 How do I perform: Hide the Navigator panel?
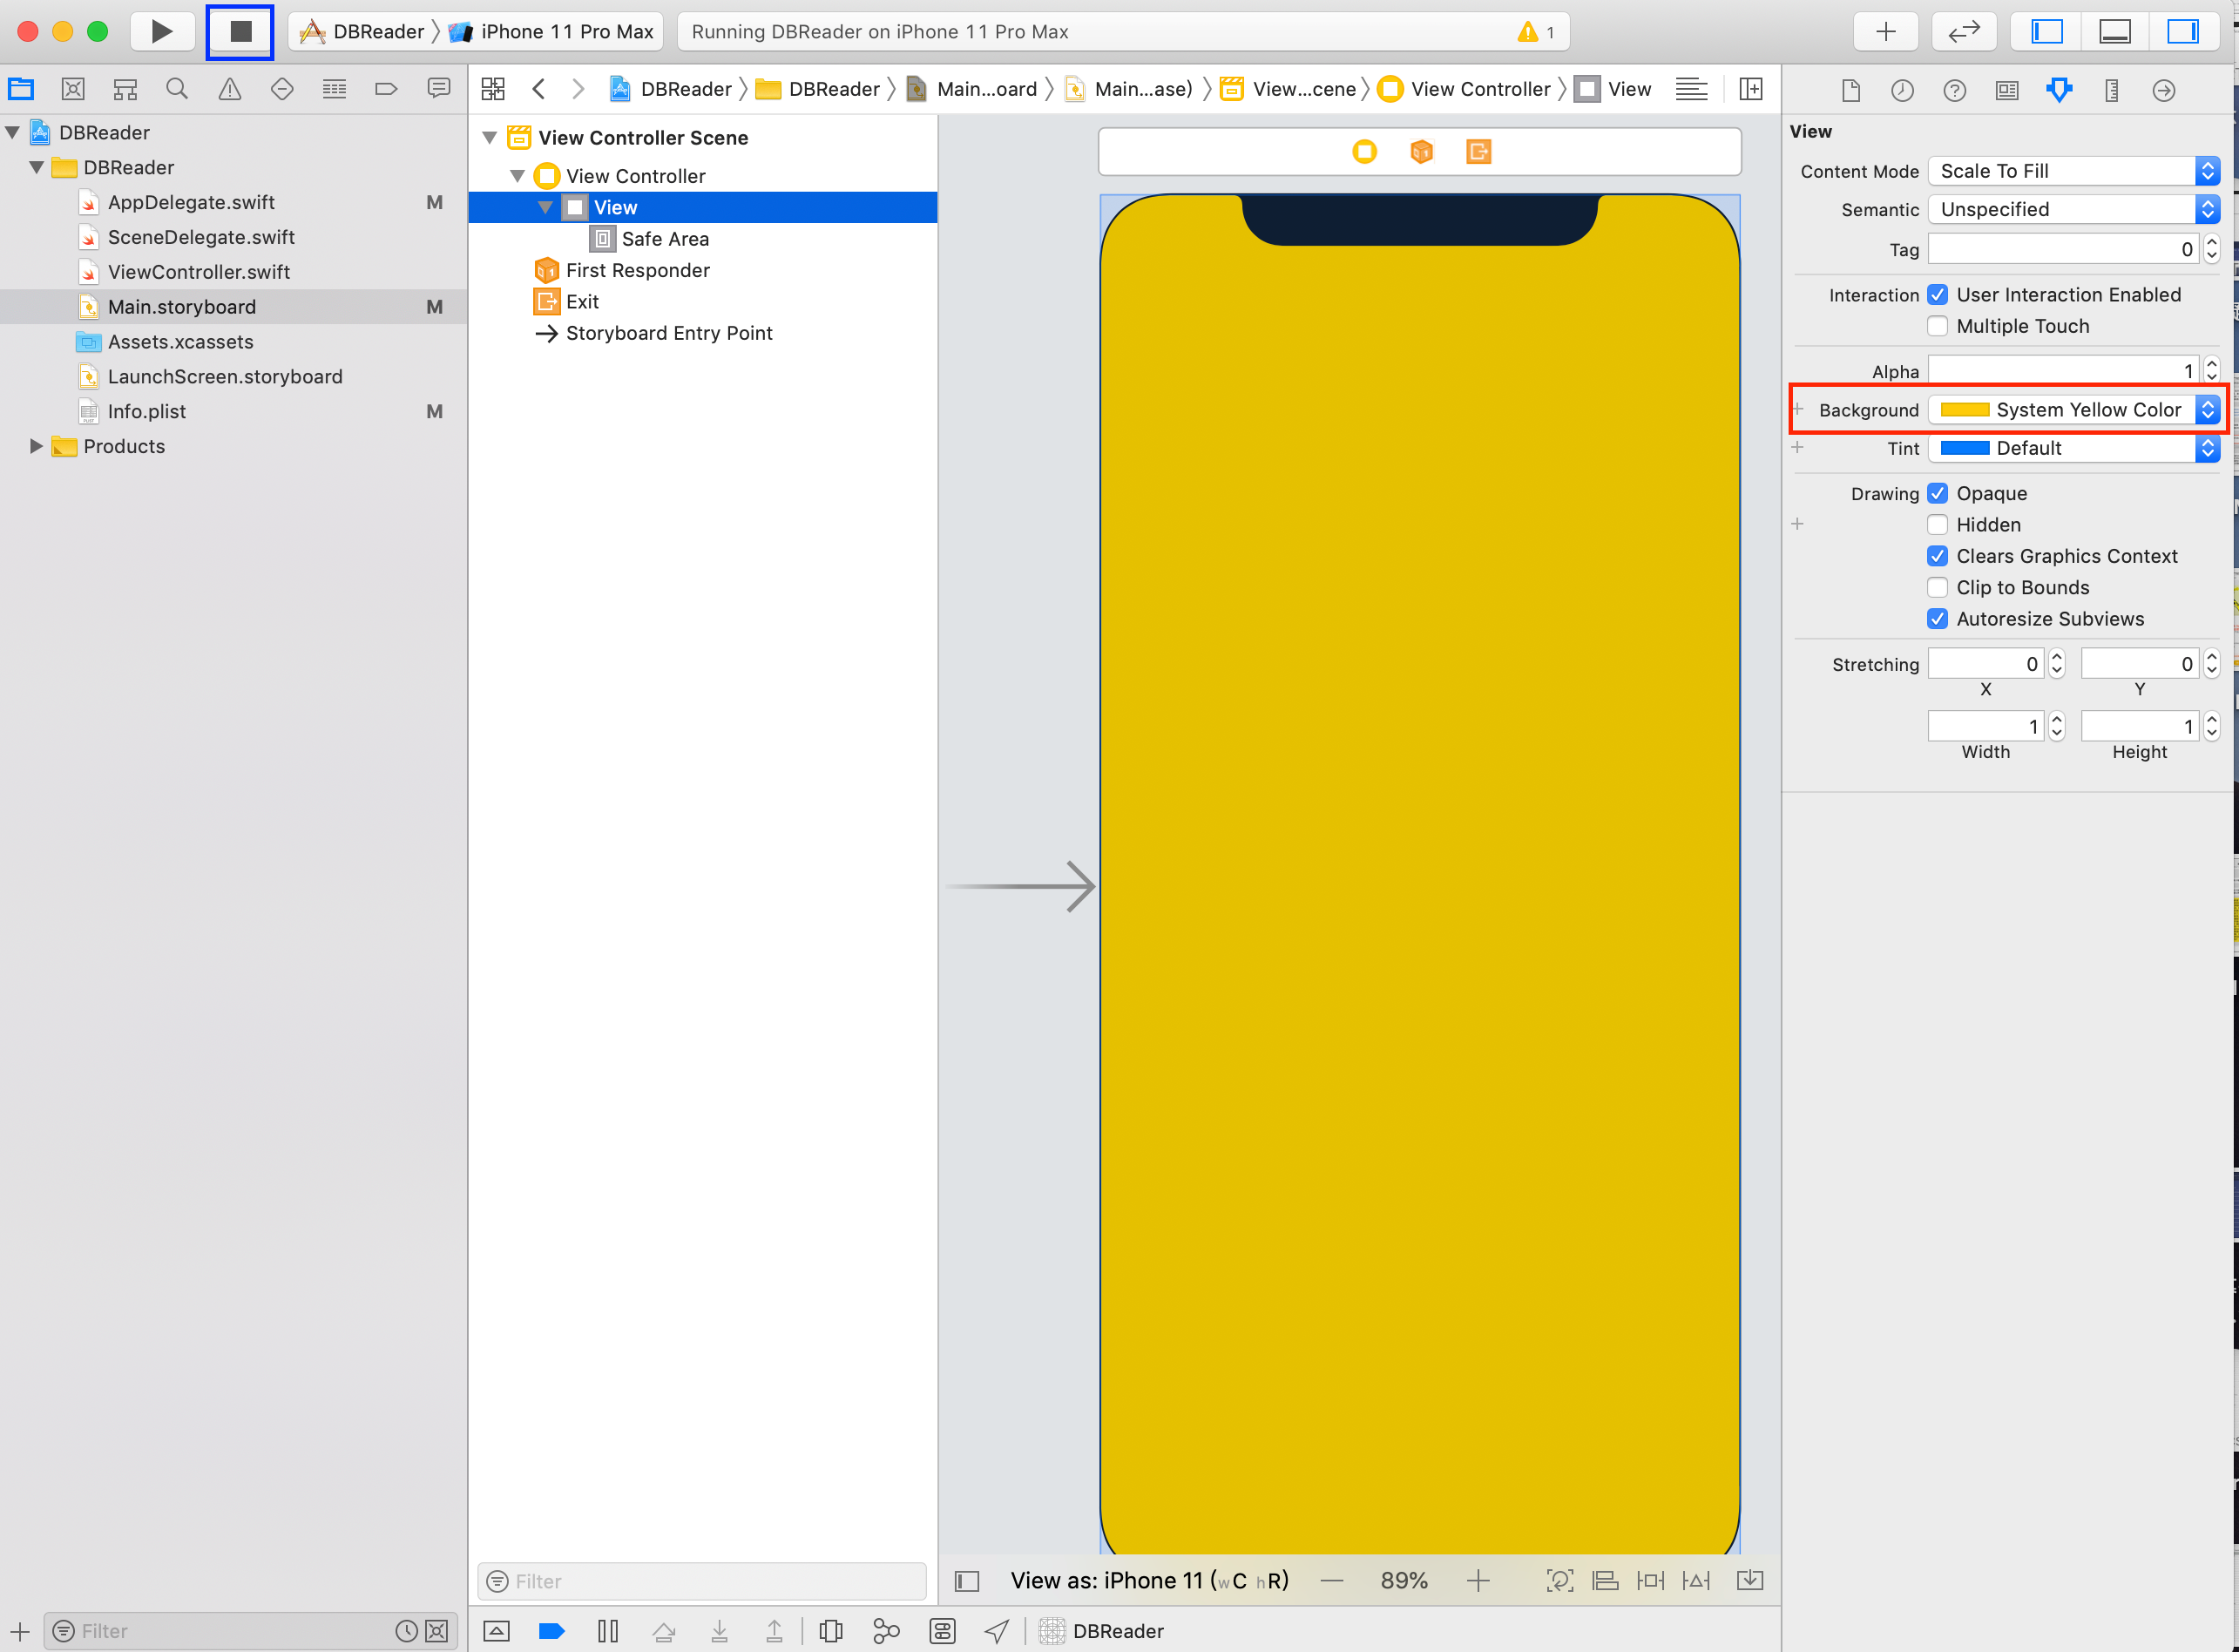pyautogui.click(x=2047, y=31)
